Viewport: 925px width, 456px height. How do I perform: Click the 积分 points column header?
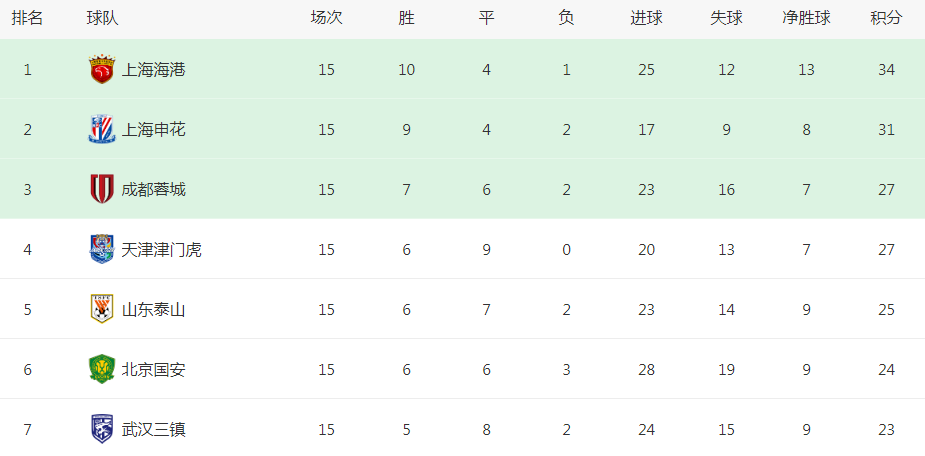coord(886,18)
